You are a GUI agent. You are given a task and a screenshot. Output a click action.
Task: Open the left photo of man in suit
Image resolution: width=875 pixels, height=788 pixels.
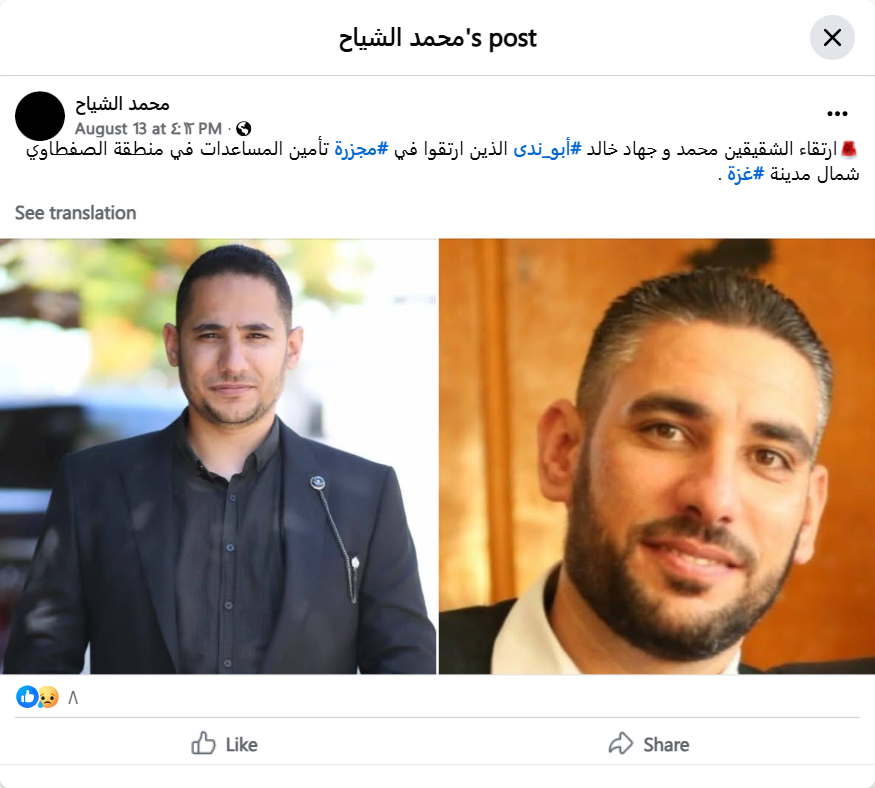tap(218, 456)
